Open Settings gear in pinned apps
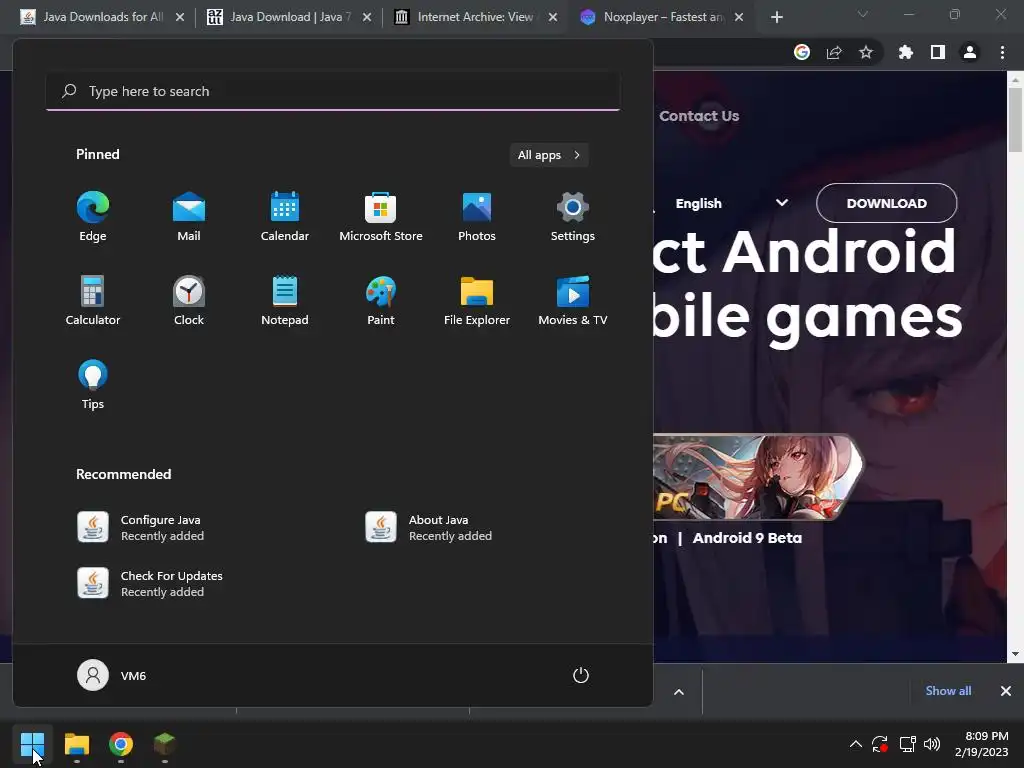Screen dimensions: 1024x768 click(x=573, y=217)
